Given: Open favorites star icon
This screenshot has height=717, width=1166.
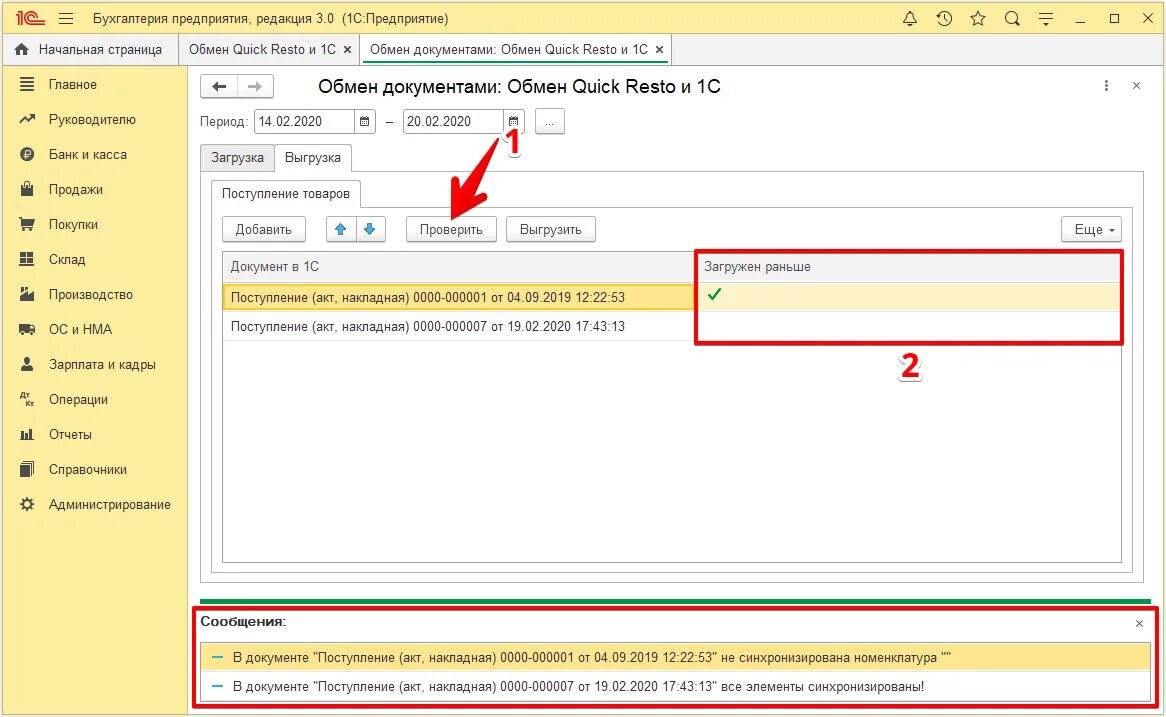Looking at the screenshot, I should click(978, 19).
